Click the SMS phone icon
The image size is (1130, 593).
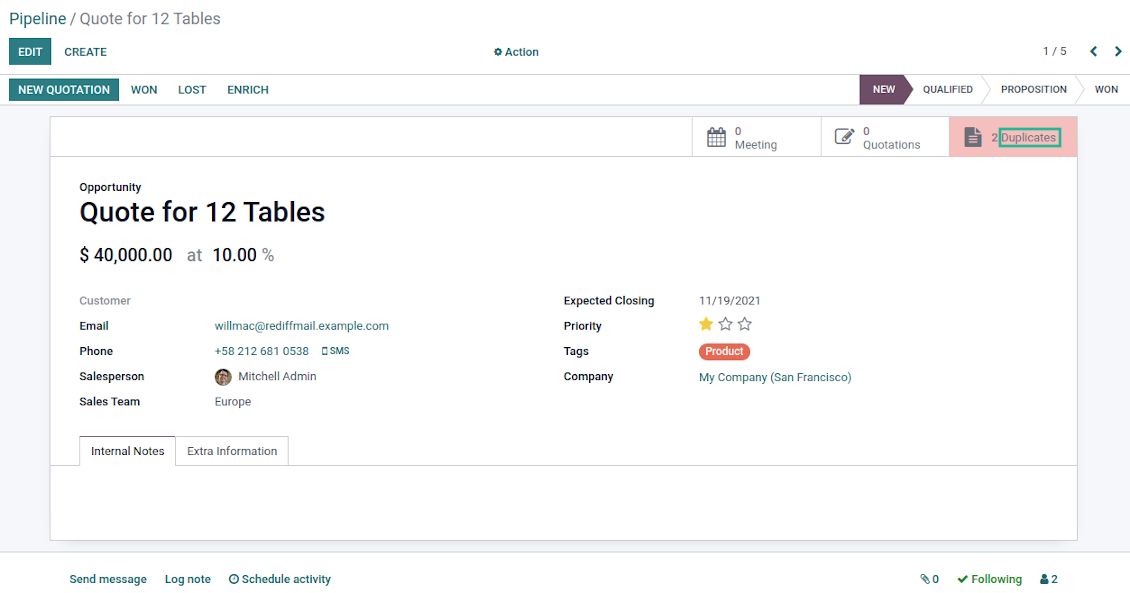click(324, 352)
